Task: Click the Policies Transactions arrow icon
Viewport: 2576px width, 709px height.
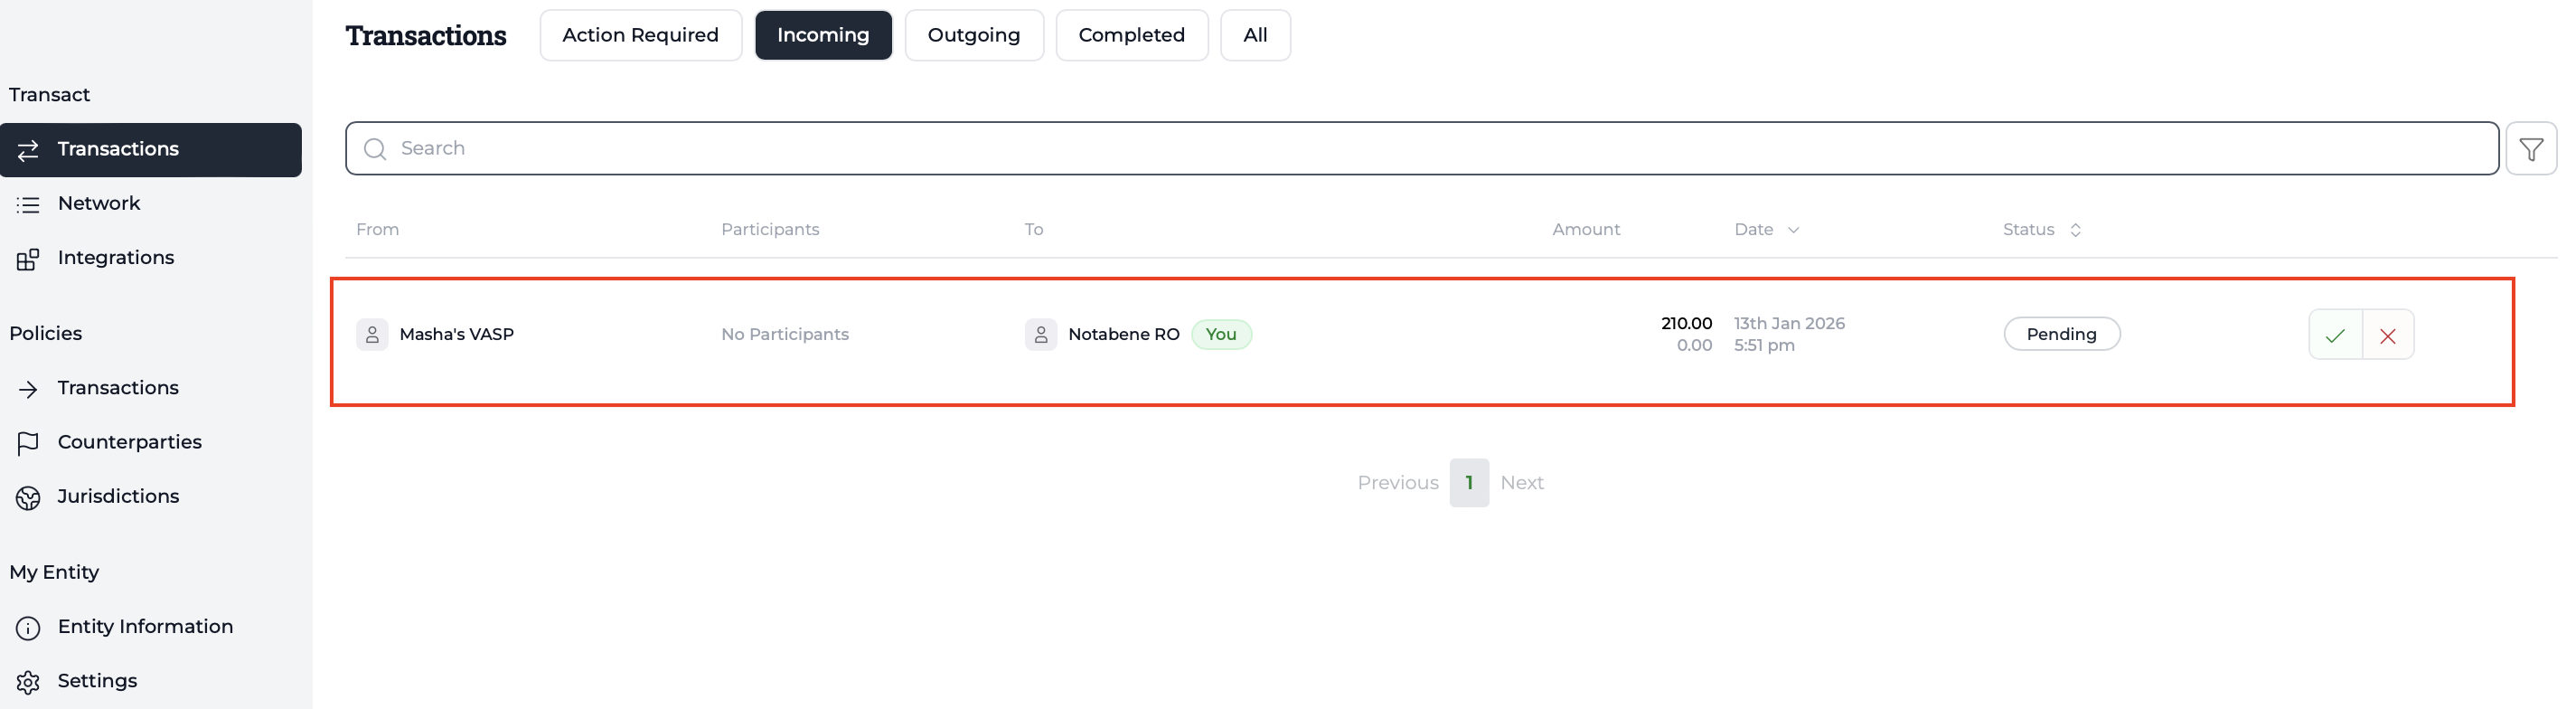Action: (28, 389)
